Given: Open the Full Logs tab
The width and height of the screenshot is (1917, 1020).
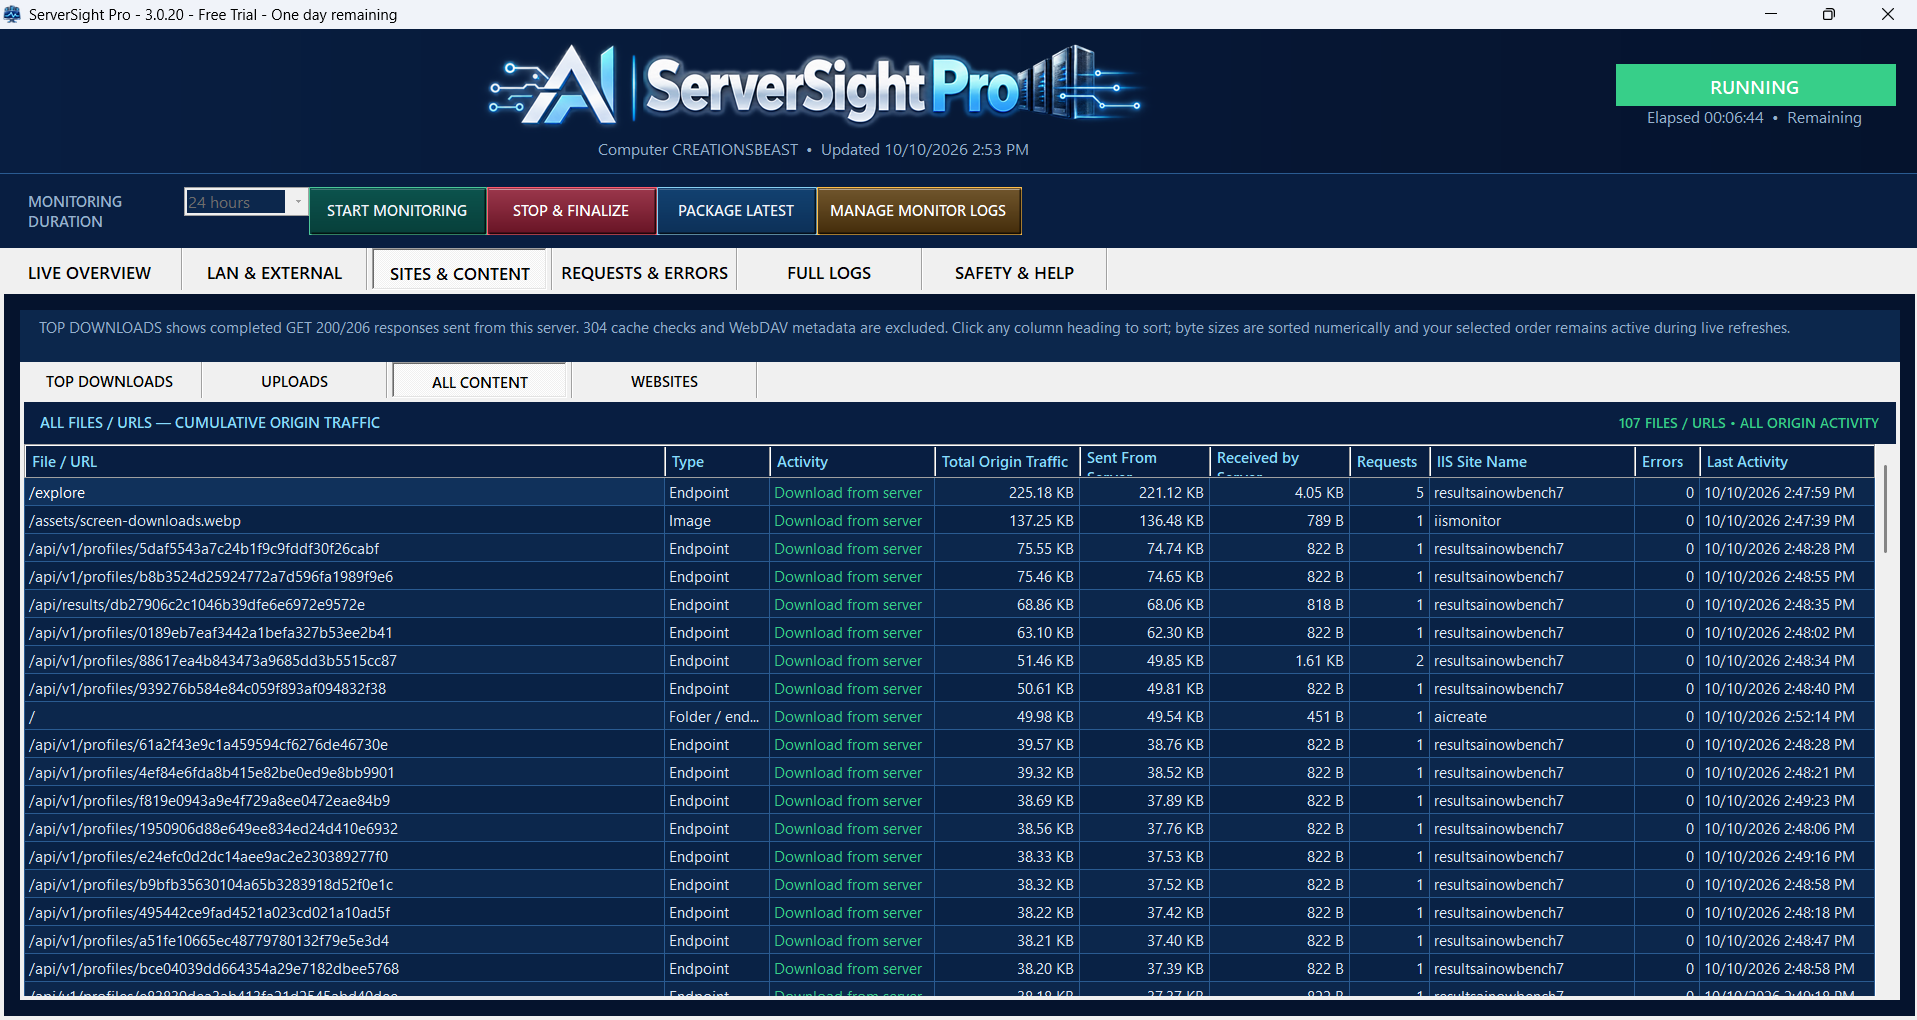Looking at the screenshot, I should point(829,273).
